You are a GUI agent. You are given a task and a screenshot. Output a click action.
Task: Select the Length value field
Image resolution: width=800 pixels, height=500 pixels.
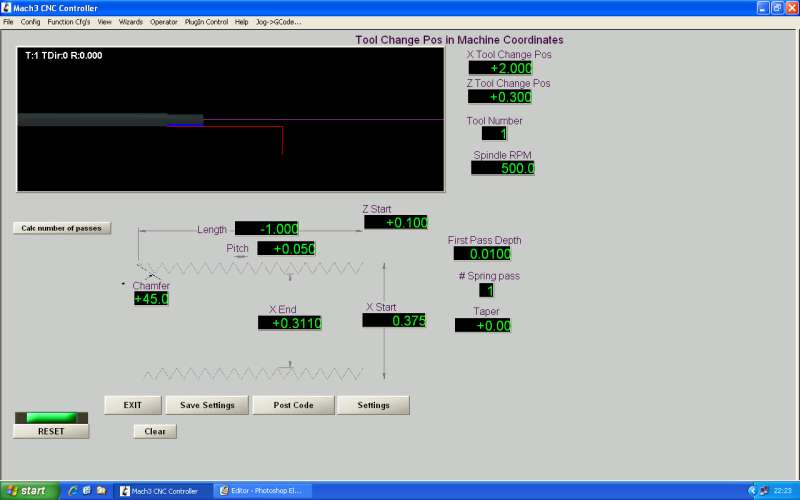pyautogui.click(x=267, y=229)
